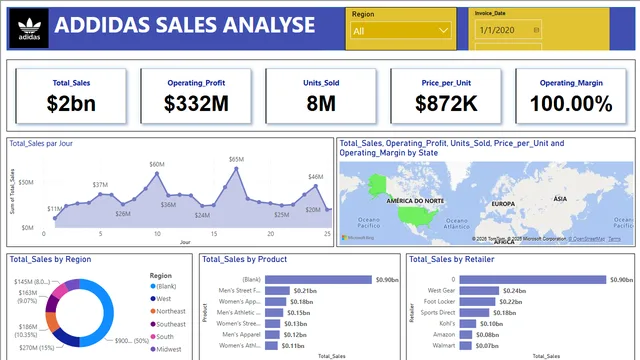Select the Sports Direct bar $0.18bn
Viewport: 640px width, 360px height.
point(474,313)
